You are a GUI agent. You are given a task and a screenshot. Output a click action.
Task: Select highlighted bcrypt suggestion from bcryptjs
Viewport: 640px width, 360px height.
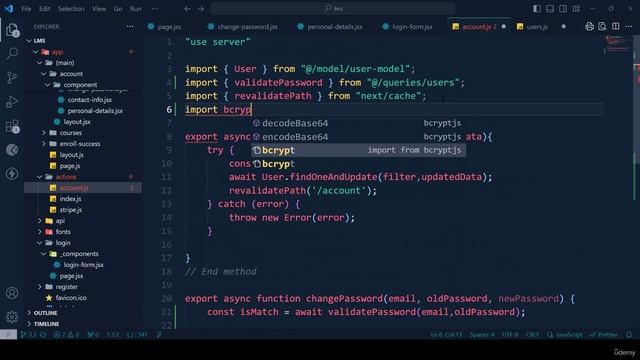pyautogui.click(x=358, y=150)
